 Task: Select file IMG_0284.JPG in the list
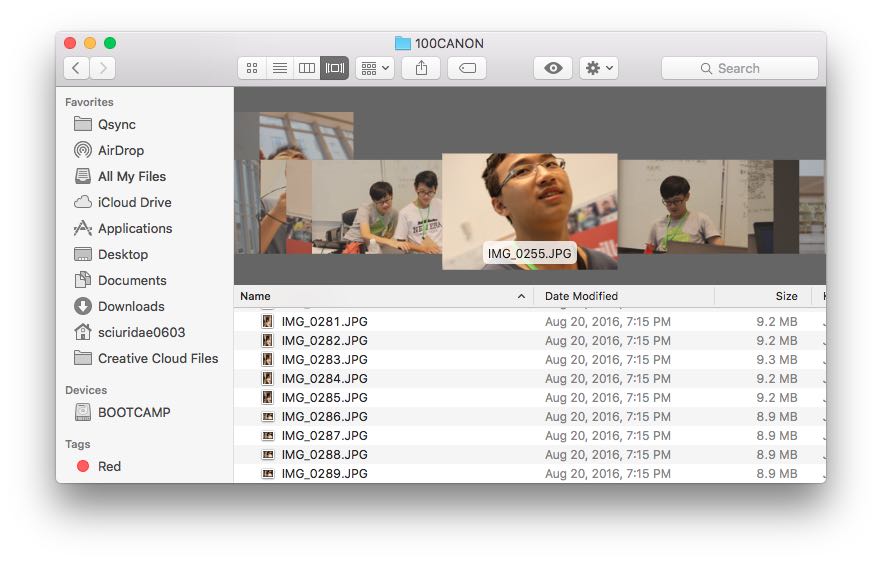(324, 378)
